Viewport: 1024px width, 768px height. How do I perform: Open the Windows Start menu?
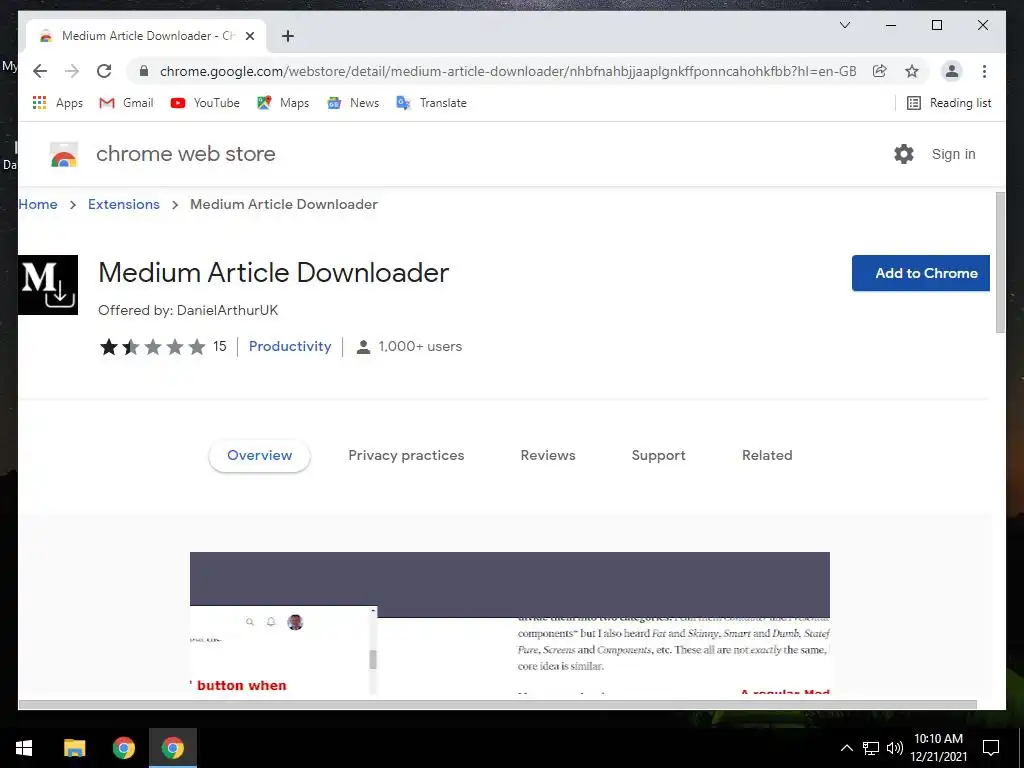(24, 748)
